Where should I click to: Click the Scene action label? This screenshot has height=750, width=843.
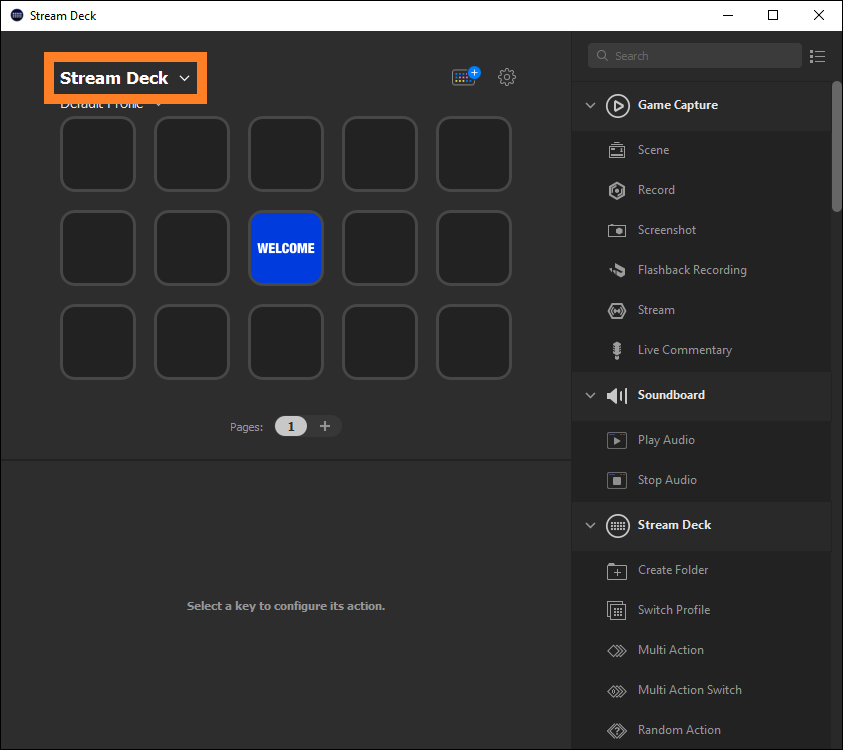(x=653, y=150)
